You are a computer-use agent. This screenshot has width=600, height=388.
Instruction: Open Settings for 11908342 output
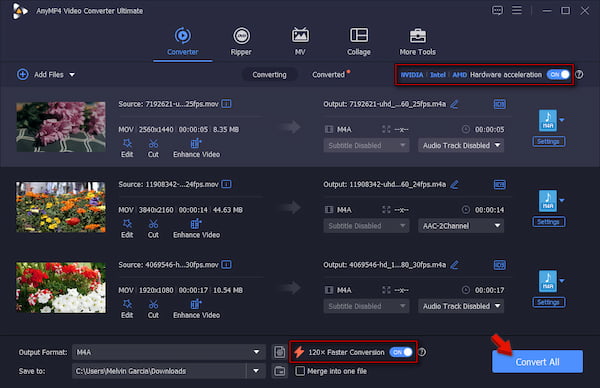point(549,222)
